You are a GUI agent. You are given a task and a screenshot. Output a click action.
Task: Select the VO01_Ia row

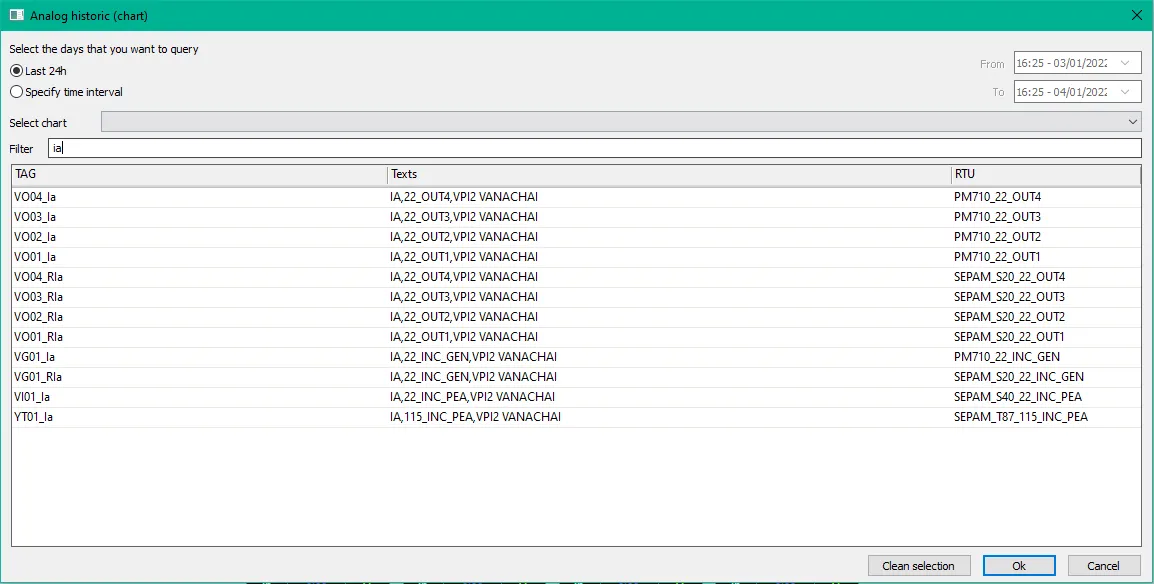[576, 257]
